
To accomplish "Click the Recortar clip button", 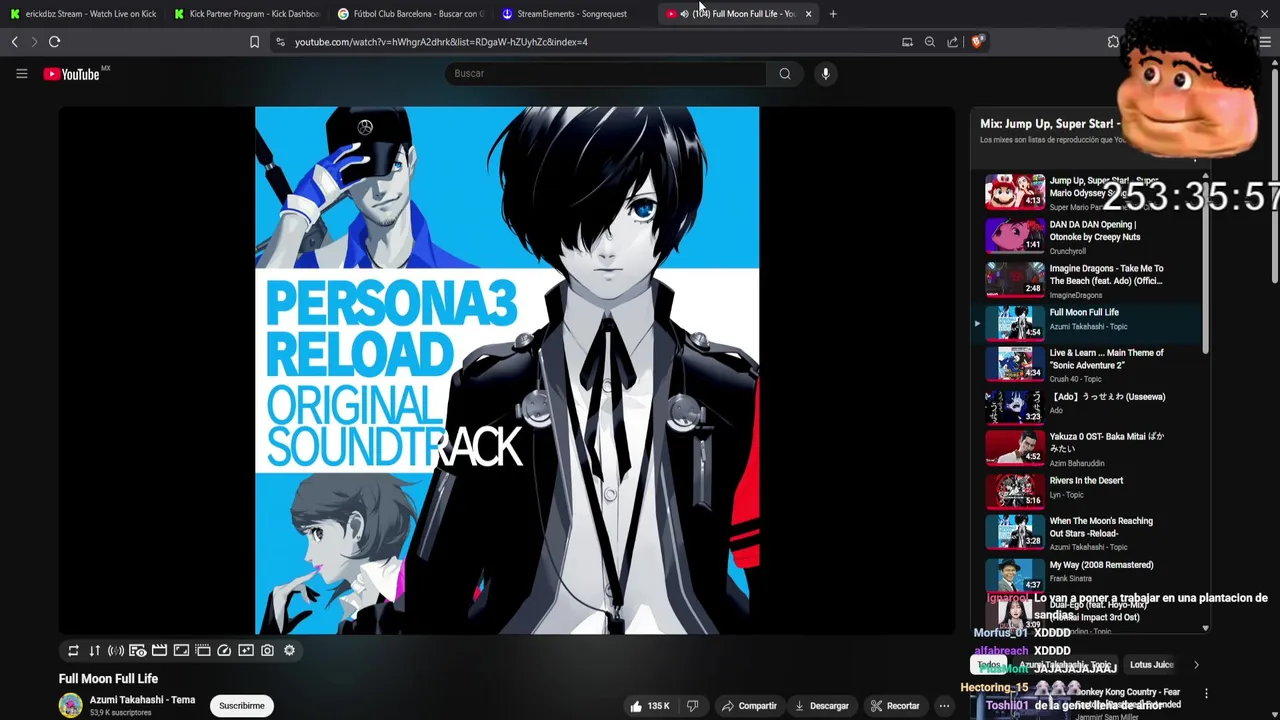I will [x=895, y=706].
